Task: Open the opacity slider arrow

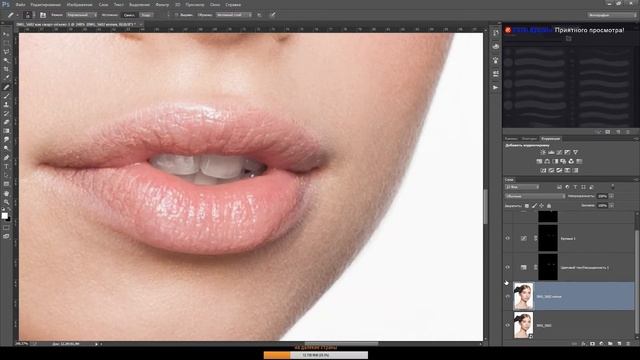Action: 611,196
